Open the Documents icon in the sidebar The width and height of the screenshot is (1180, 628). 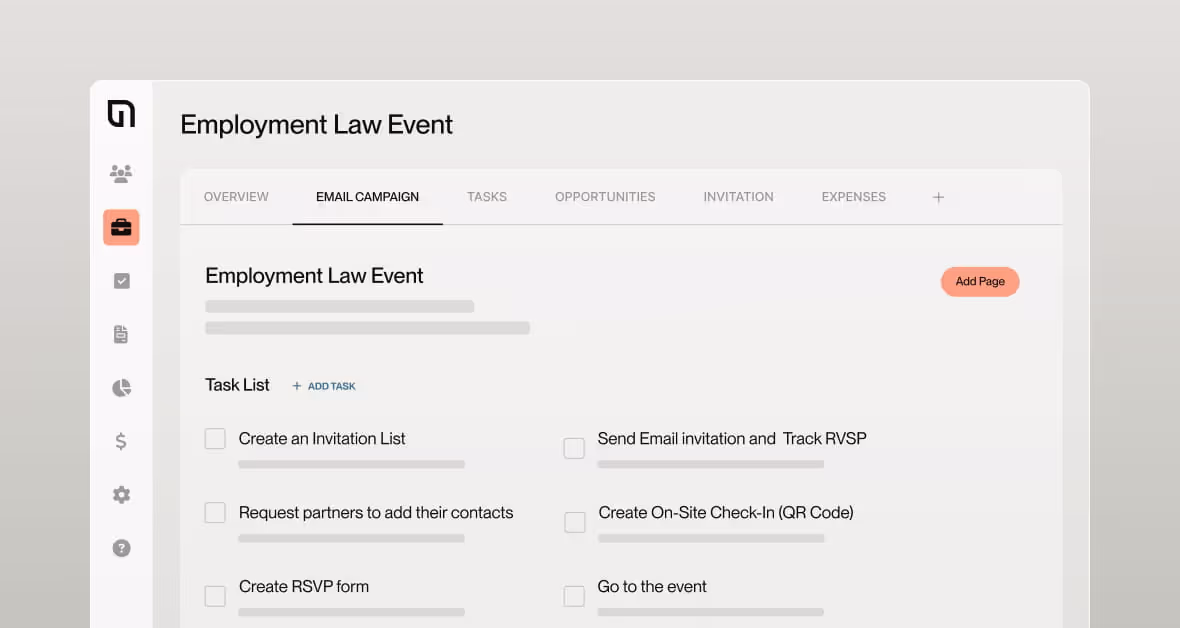pyautogui.click(x=121, y=333)
